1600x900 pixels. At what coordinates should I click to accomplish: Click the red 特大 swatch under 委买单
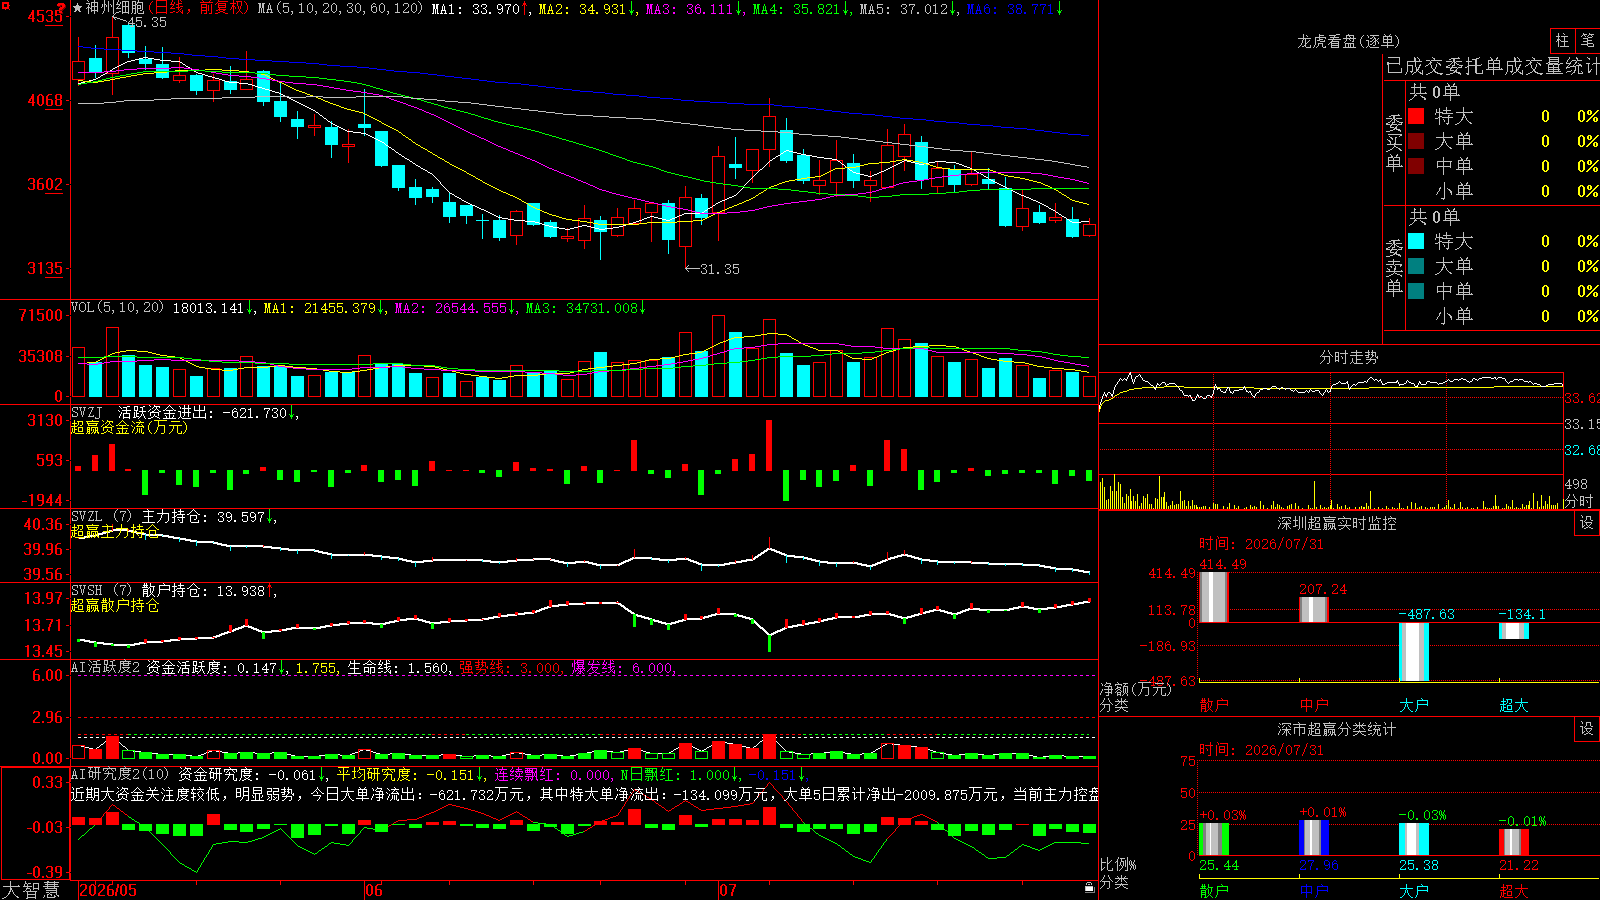point(1416,116)
